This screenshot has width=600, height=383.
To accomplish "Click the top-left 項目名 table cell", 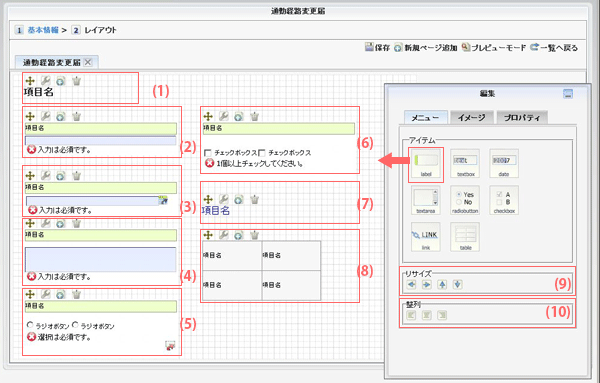I will (x=232, y=255).
